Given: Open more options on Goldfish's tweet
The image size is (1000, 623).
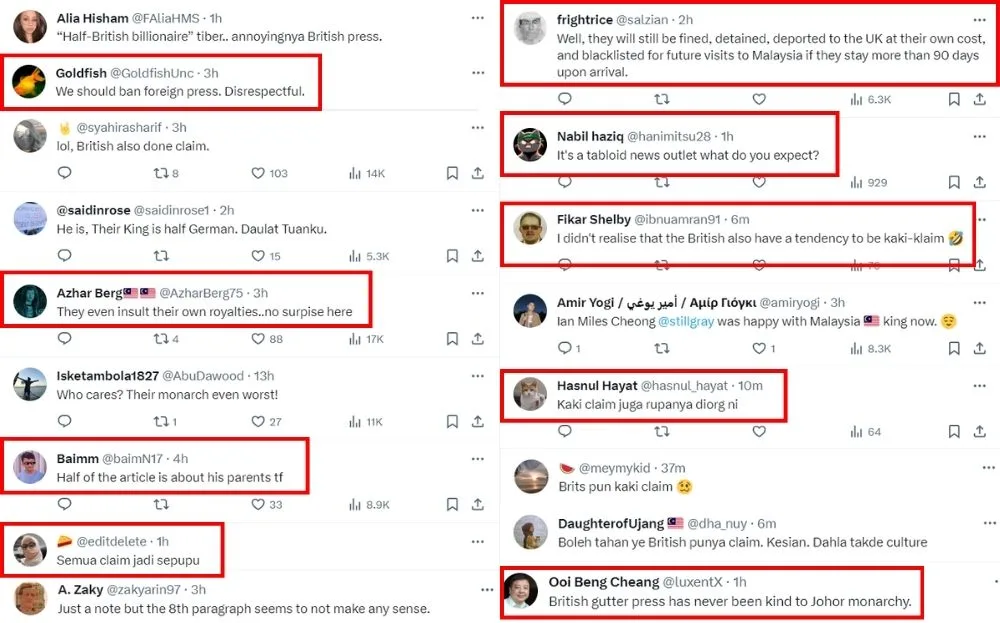Looking at the screenshot, I should pyautogui.click(x=478, y=73).
